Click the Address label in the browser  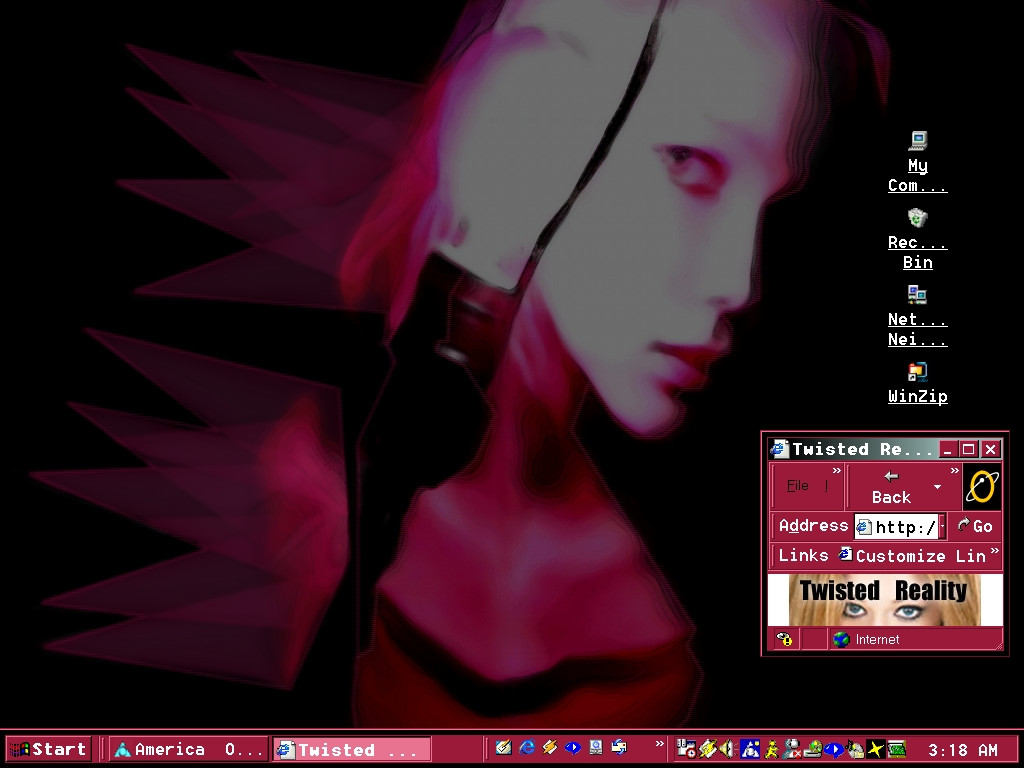click(x=813, y=526)
